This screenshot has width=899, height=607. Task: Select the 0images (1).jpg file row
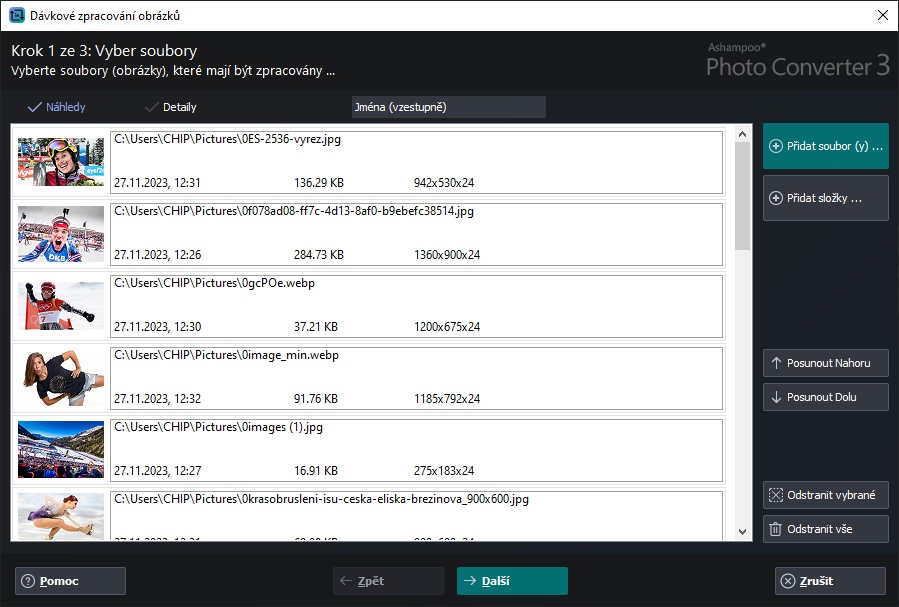[416, 448]
